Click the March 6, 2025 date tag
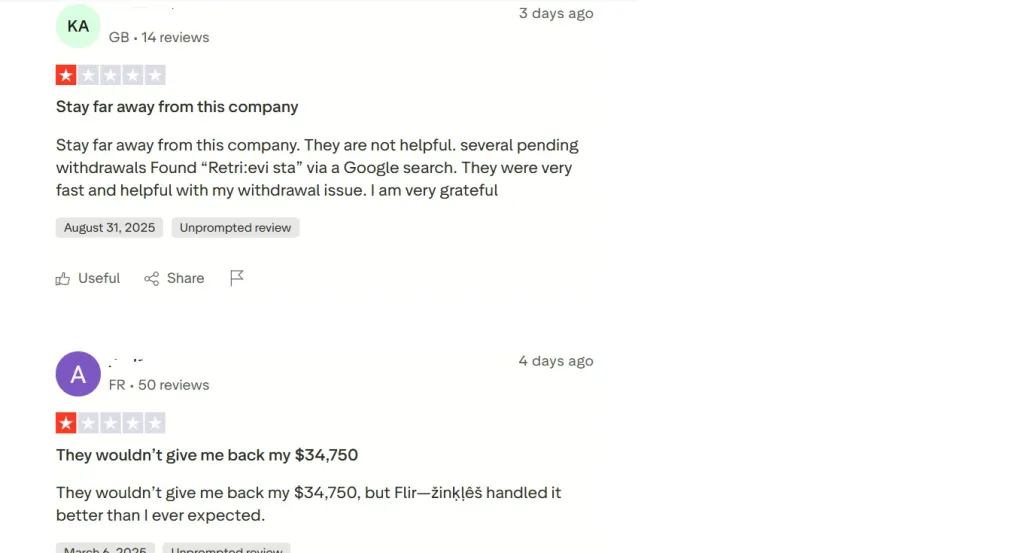Image resolution: width=1024 pixels, height=553 pixels. coord(105,549)
